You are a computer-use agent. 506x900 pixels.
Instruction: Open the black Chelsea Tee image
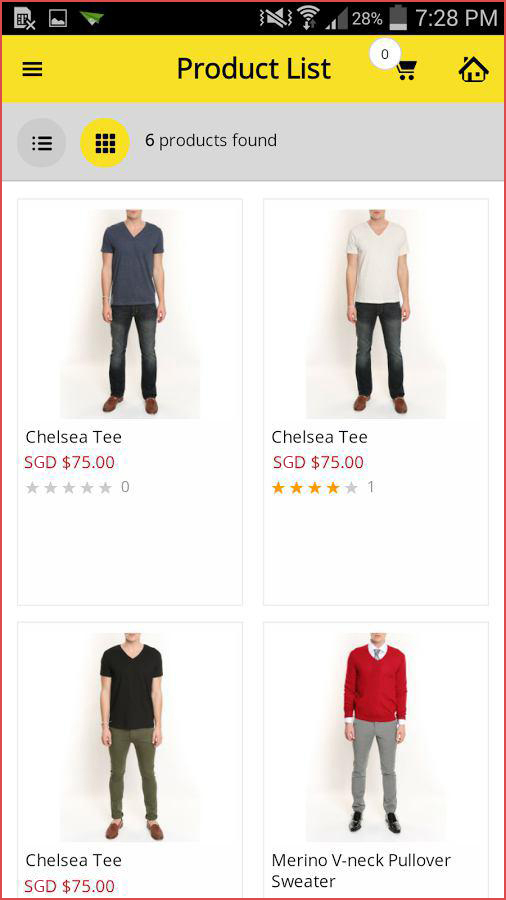click(130, 737)
